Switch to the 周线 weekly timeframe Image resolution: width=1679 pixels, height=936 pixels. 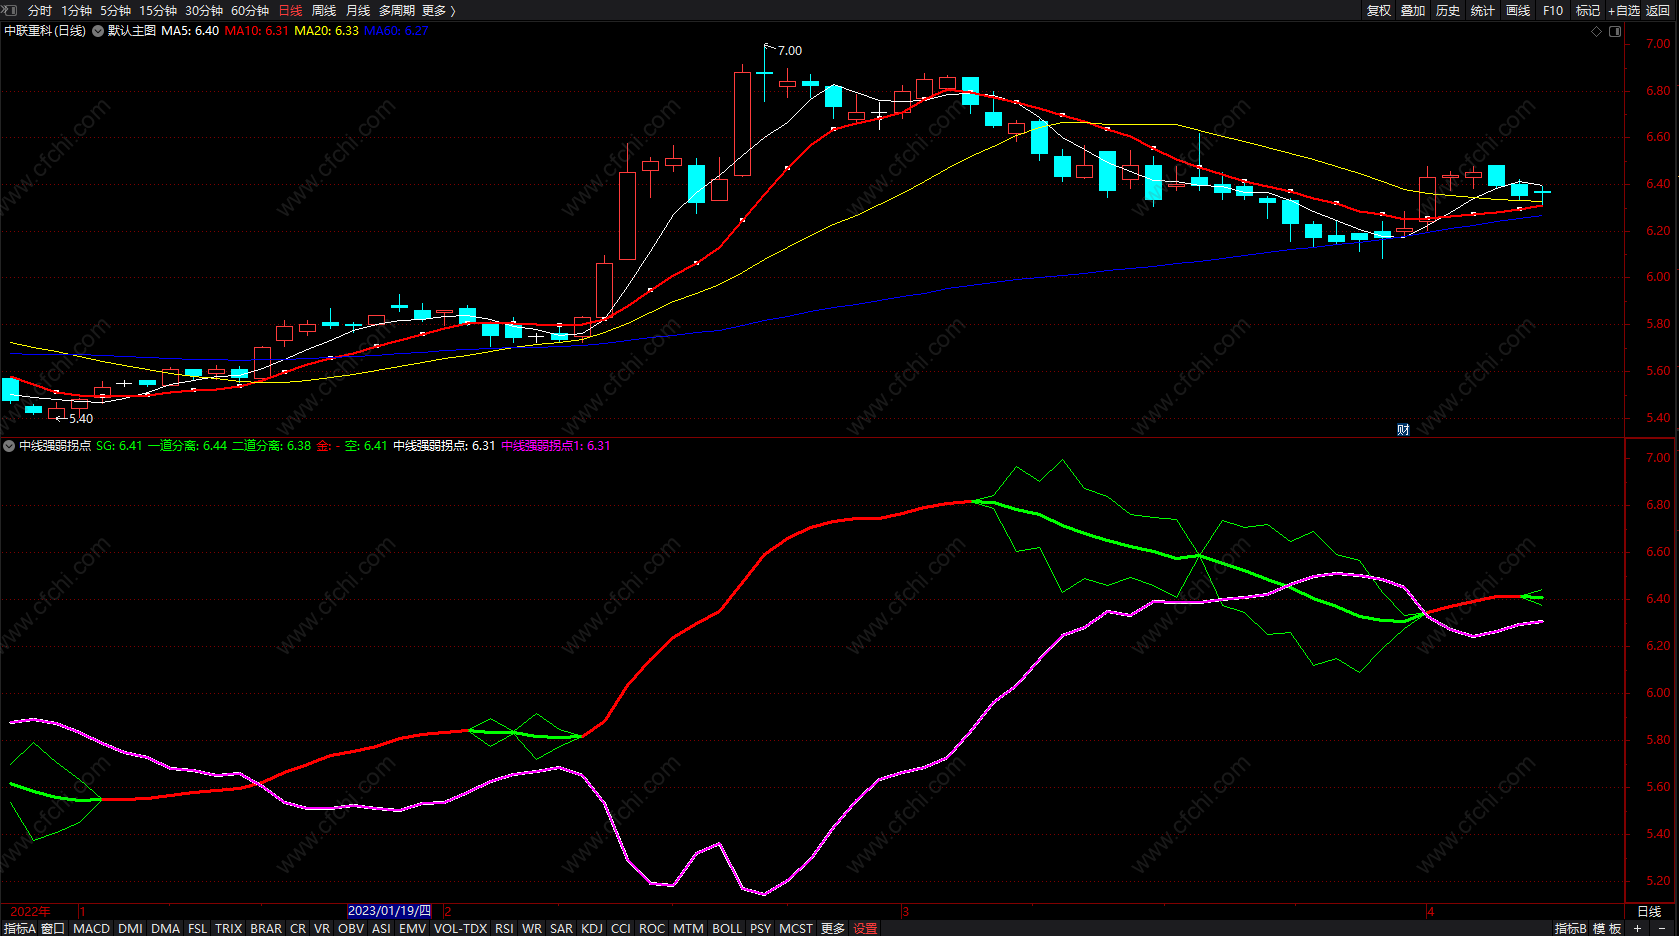click(324, 10)
